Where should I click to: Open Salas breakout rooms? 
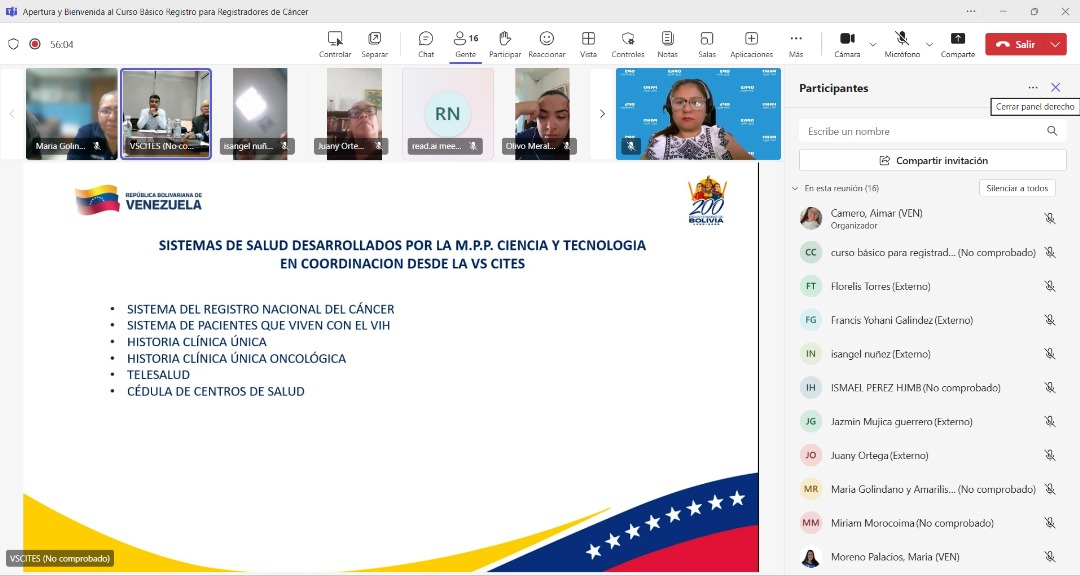point(707,43)
